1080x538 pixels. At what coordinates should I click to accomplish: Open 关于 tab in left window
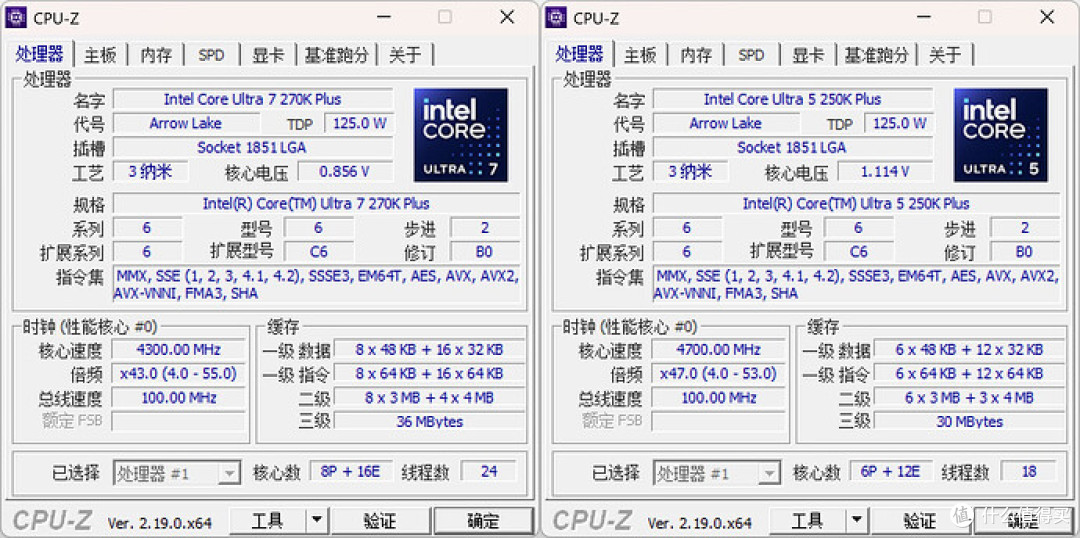(x=404, y=55)
